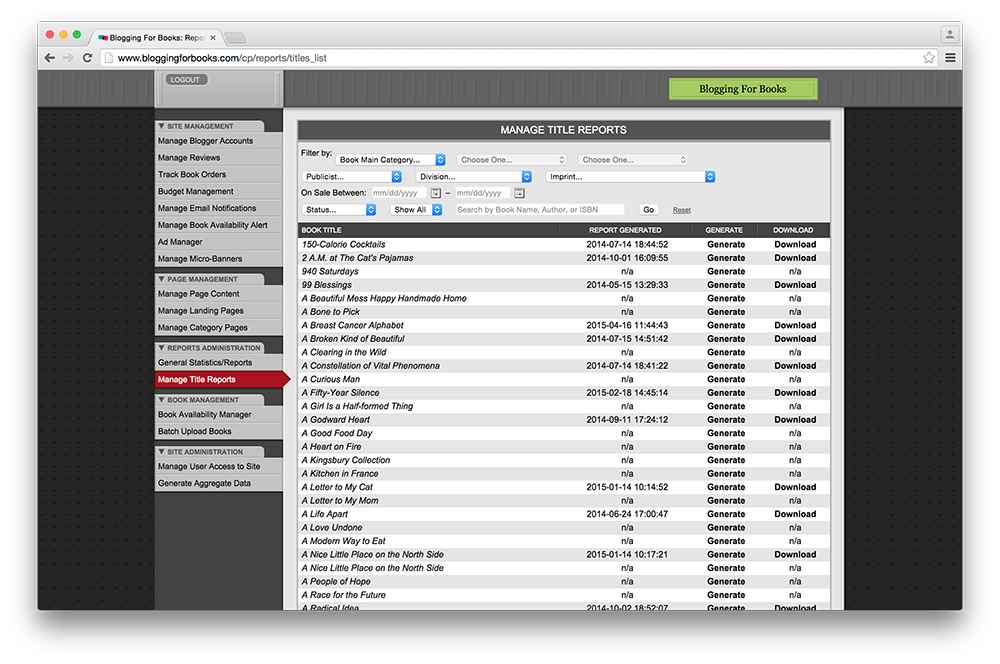Open General Statistics/Reports menu item
The height and width of the screenshot is (664, 1000).
[x=205, y=363]
